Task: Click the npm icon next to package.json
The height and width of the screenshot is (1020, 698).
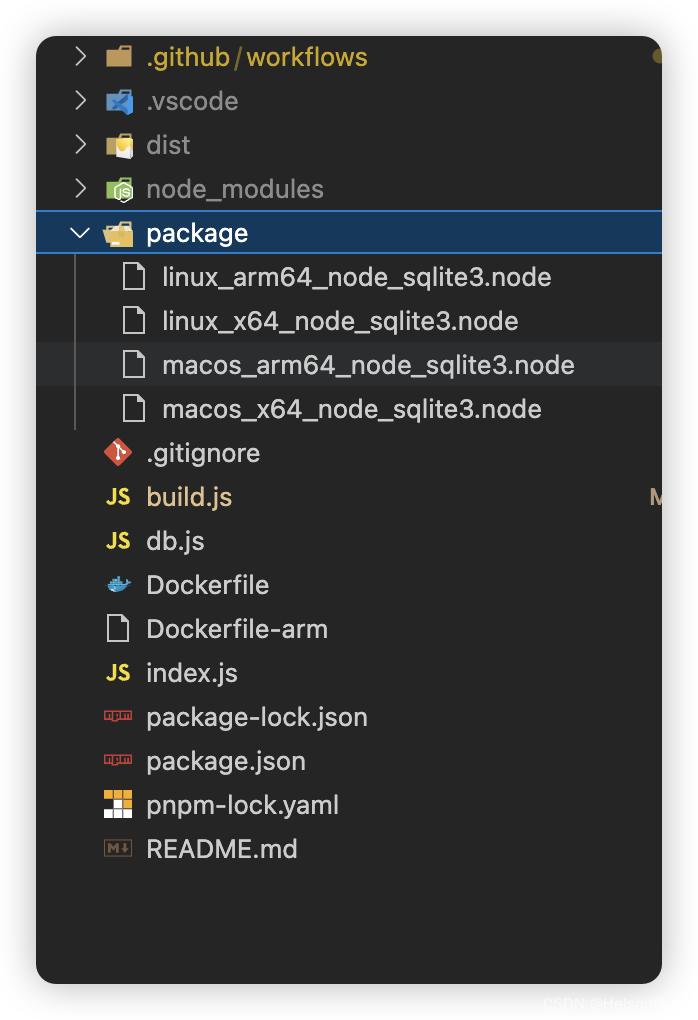Action: pyautogui.click(x=117, y=761)
